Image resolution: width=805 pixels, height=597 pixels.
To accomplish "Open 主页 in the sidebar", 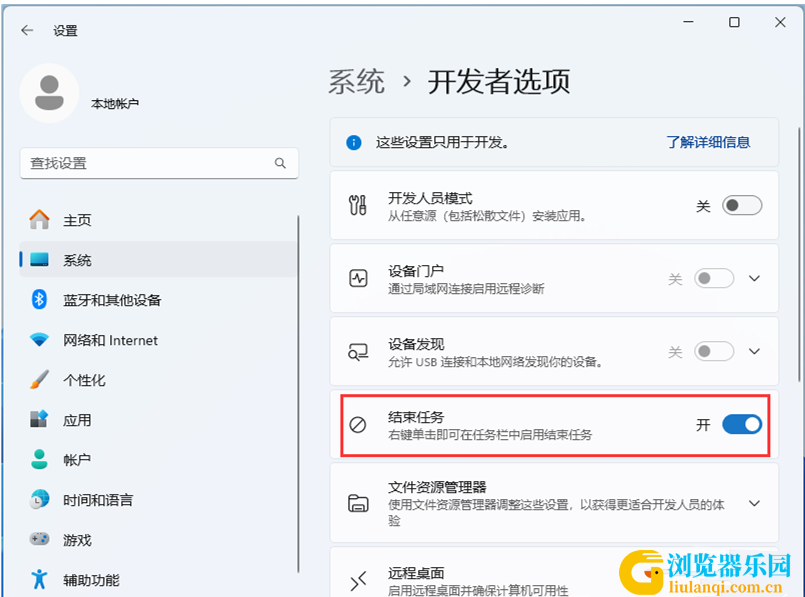I will pyautogui.click(x=158, y=220).
